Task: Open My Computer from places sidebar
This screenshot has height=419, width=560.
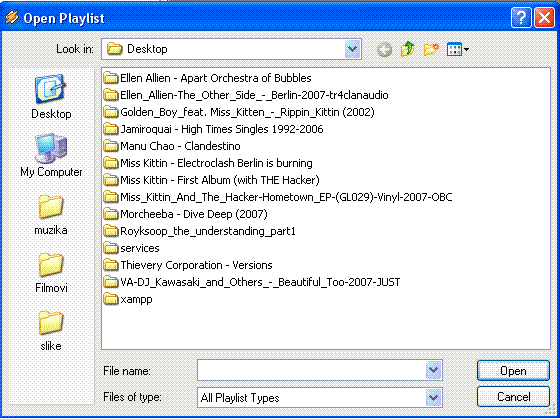Action: click(x=51, y=155)
